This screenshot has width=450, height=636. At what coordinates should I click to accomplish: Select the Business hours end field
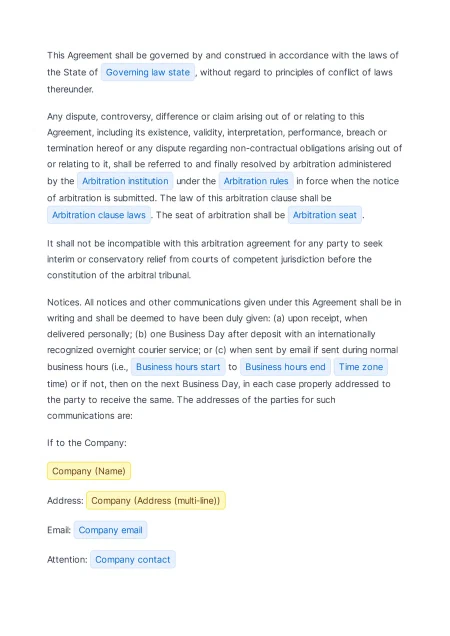pos(285,367)
